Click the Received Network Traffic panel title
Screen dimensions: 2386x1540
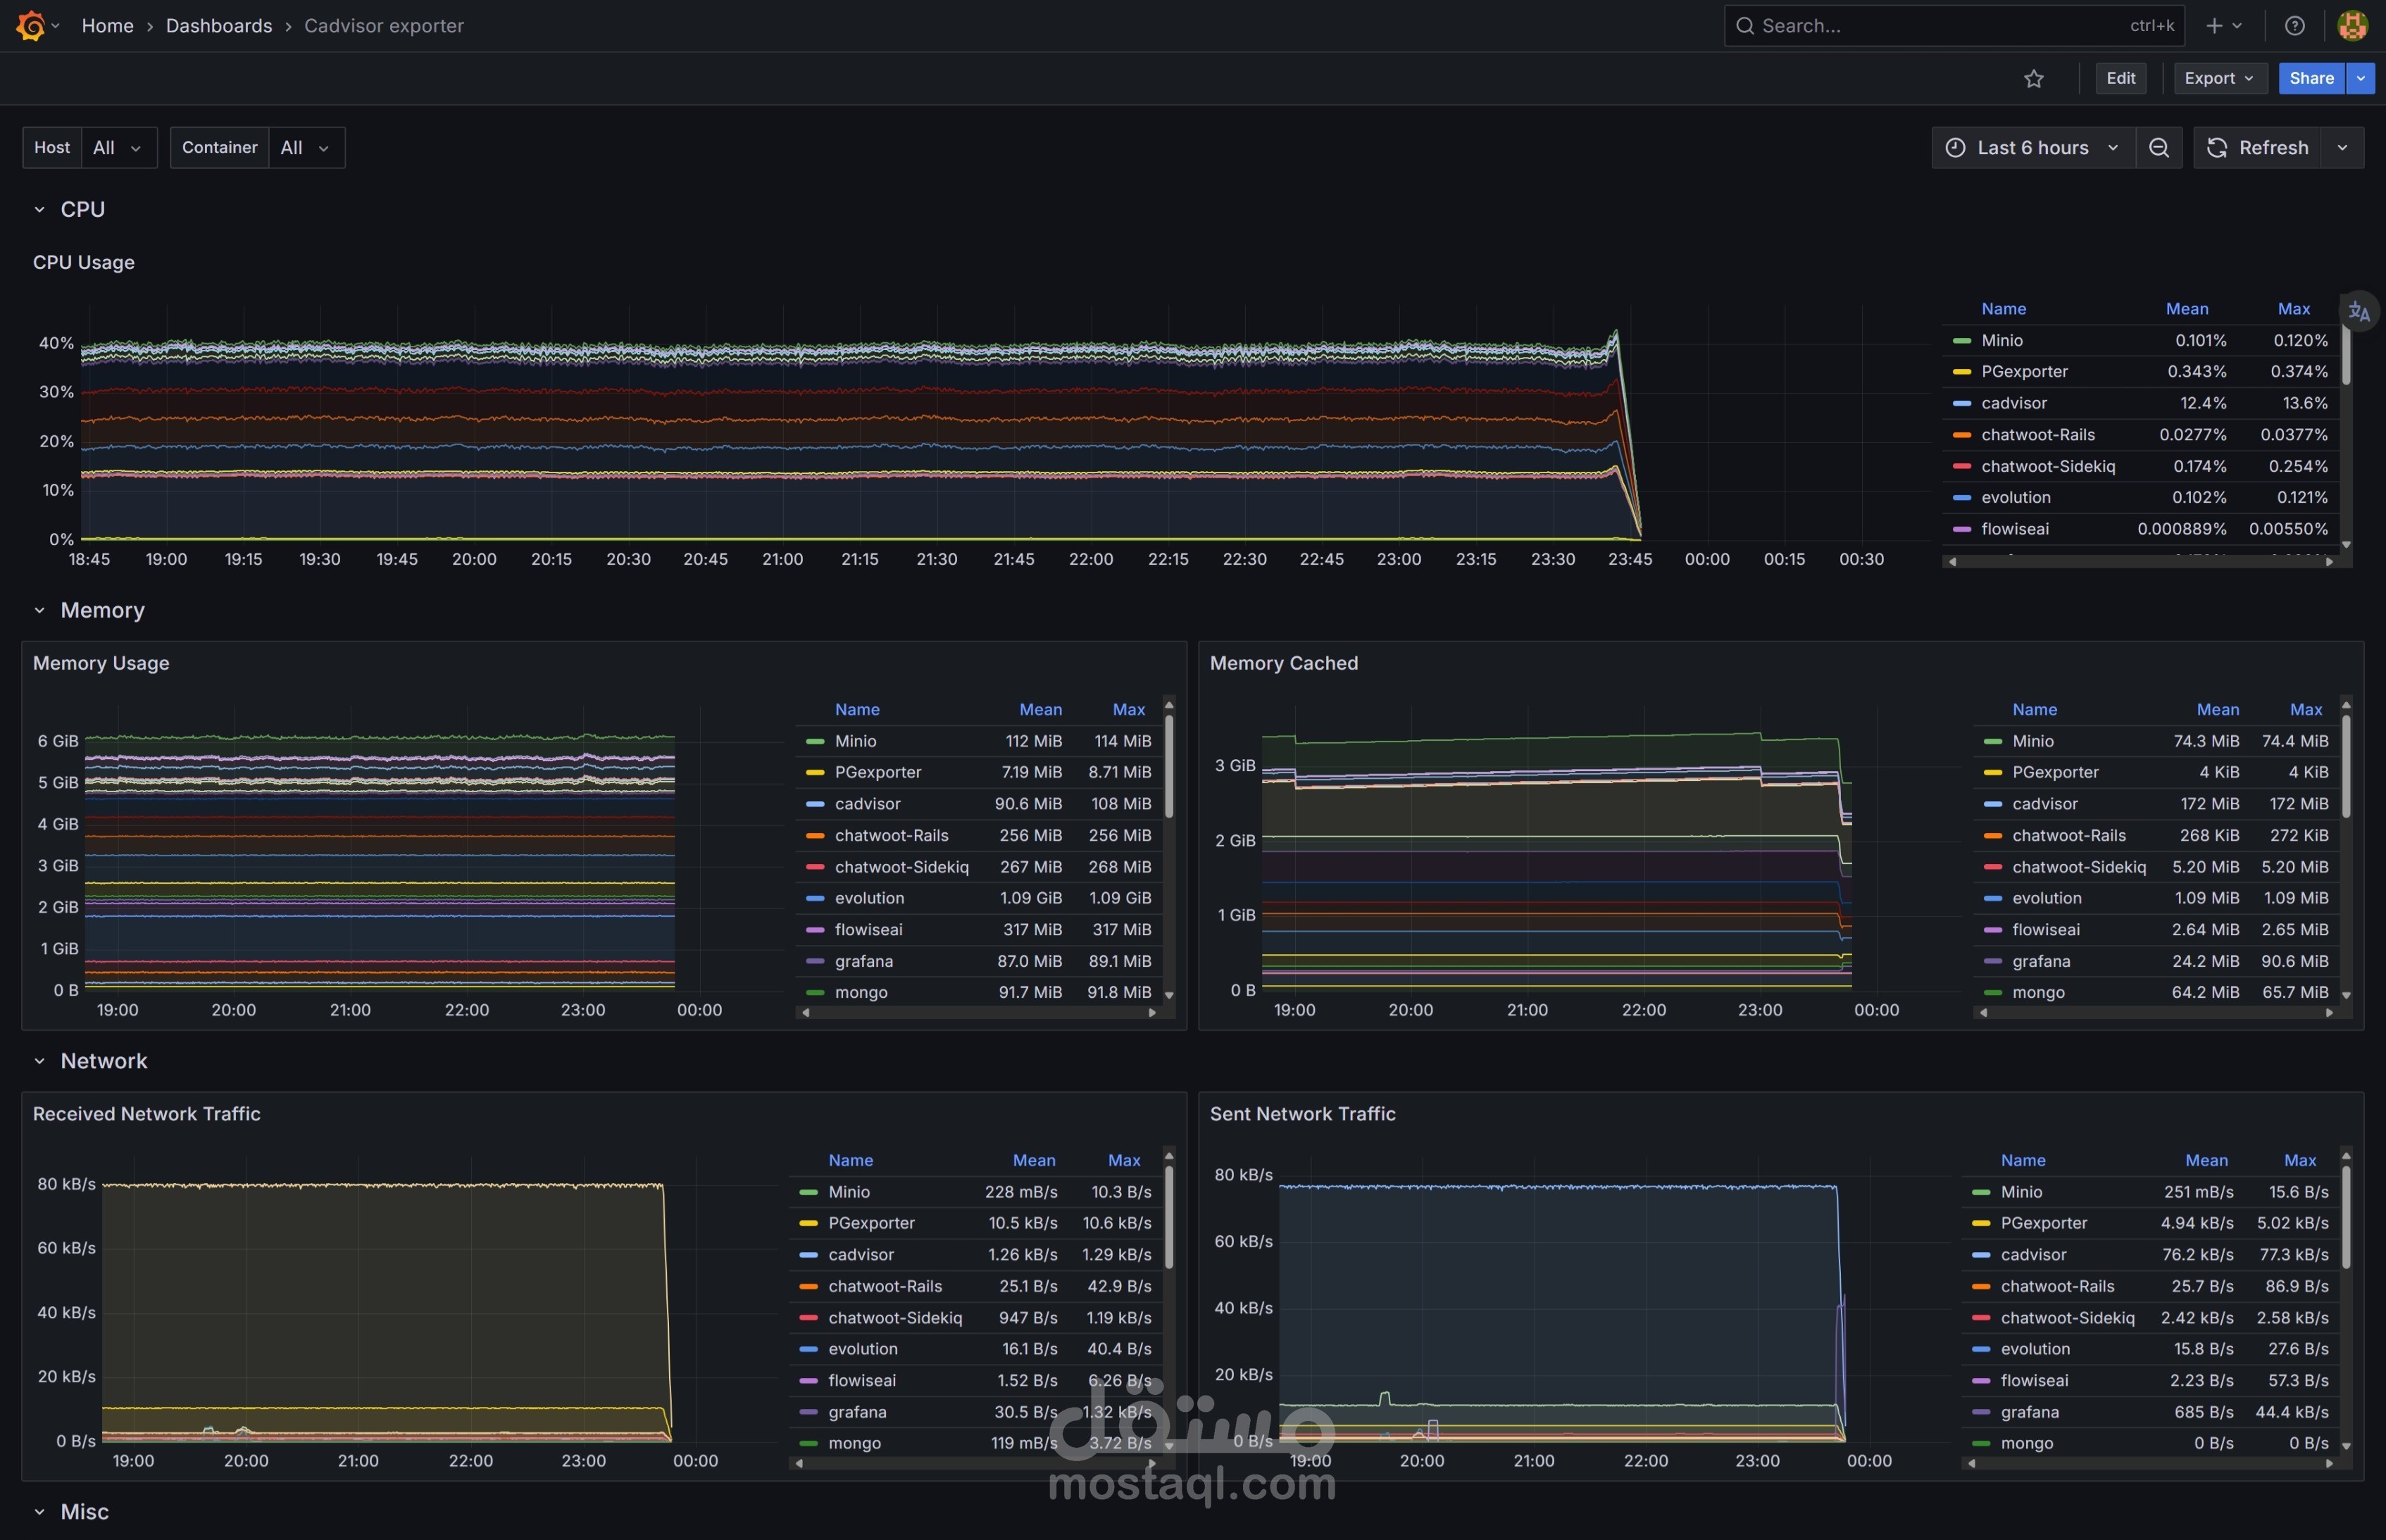[146, 1114]
